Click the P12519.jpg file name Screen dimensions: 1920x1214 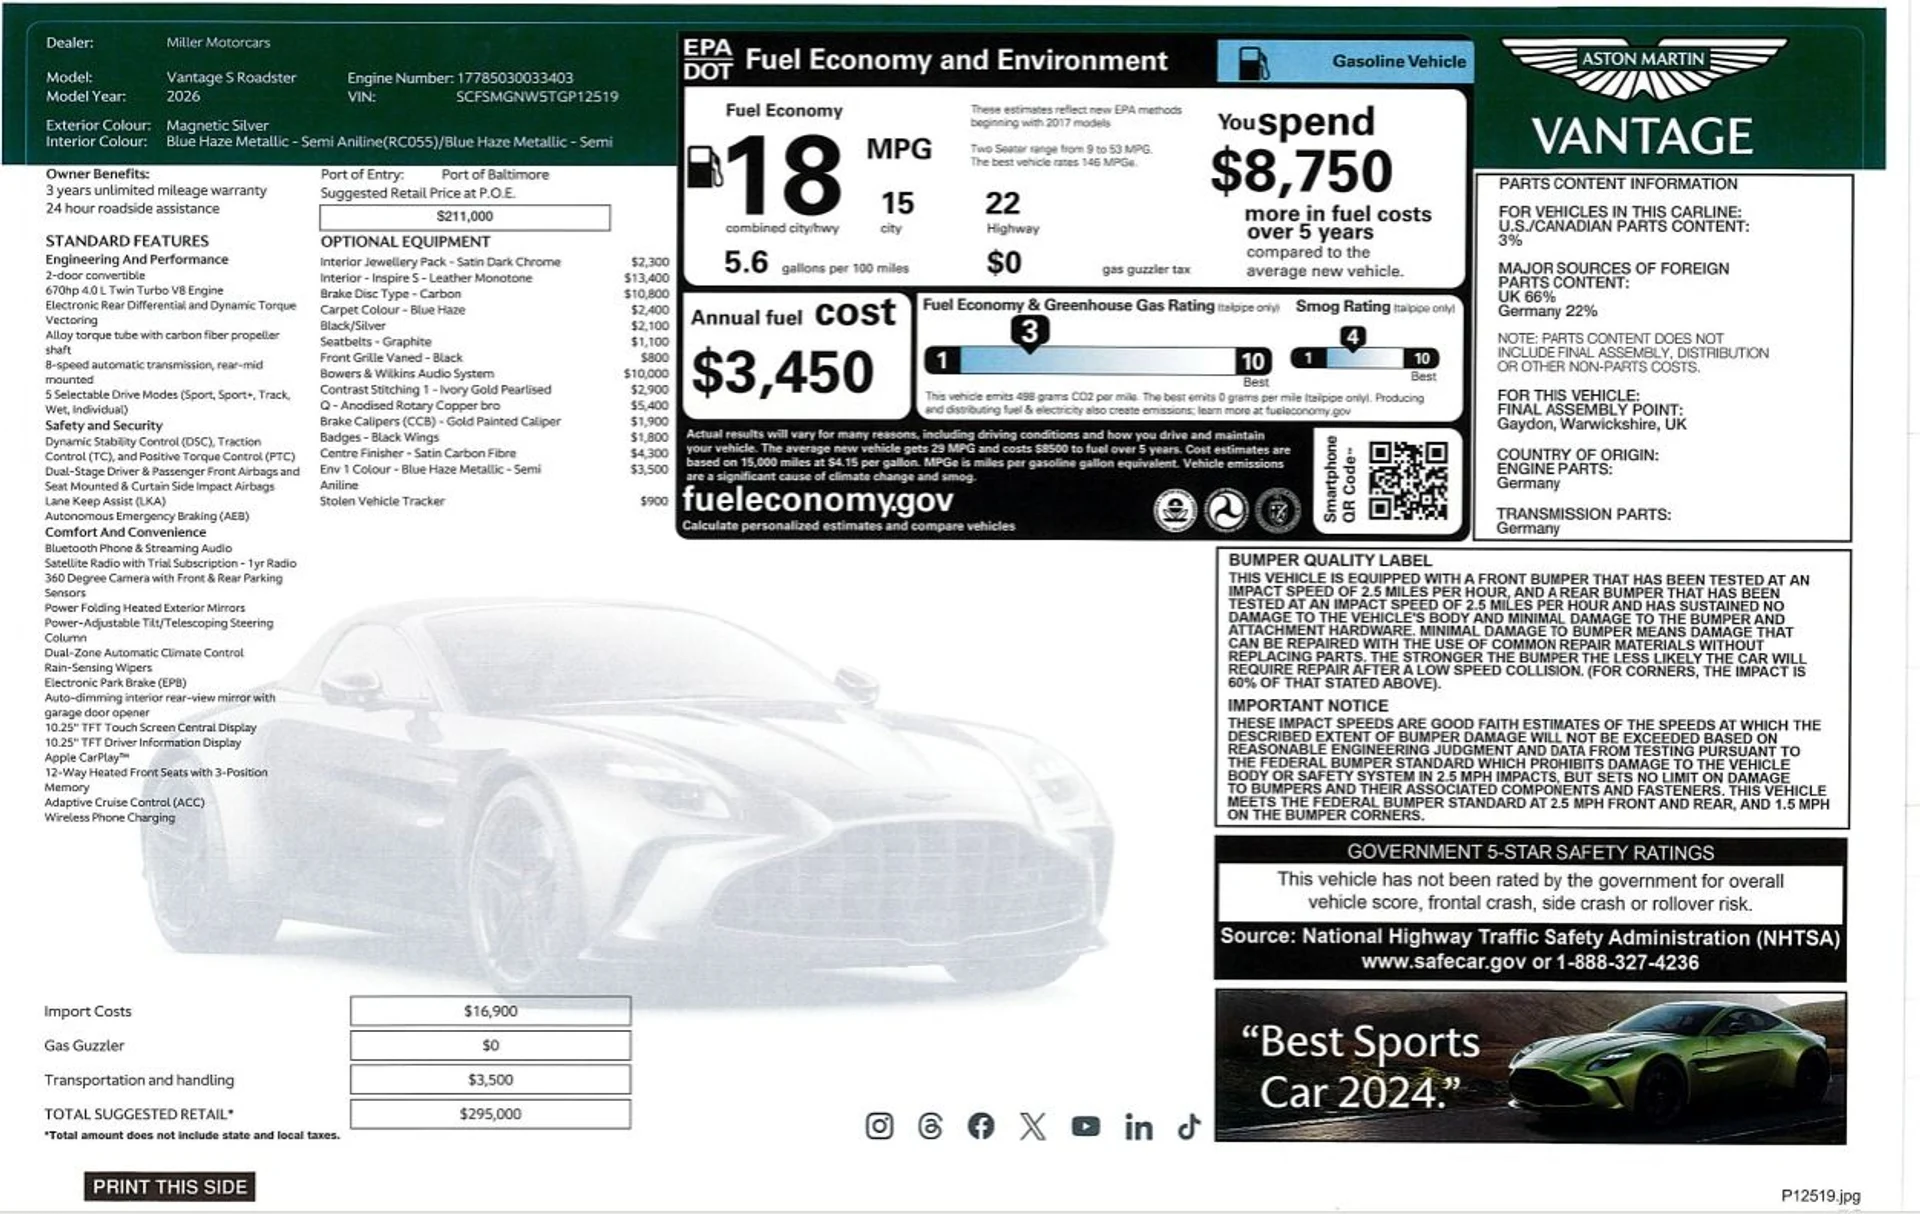1820,1196
